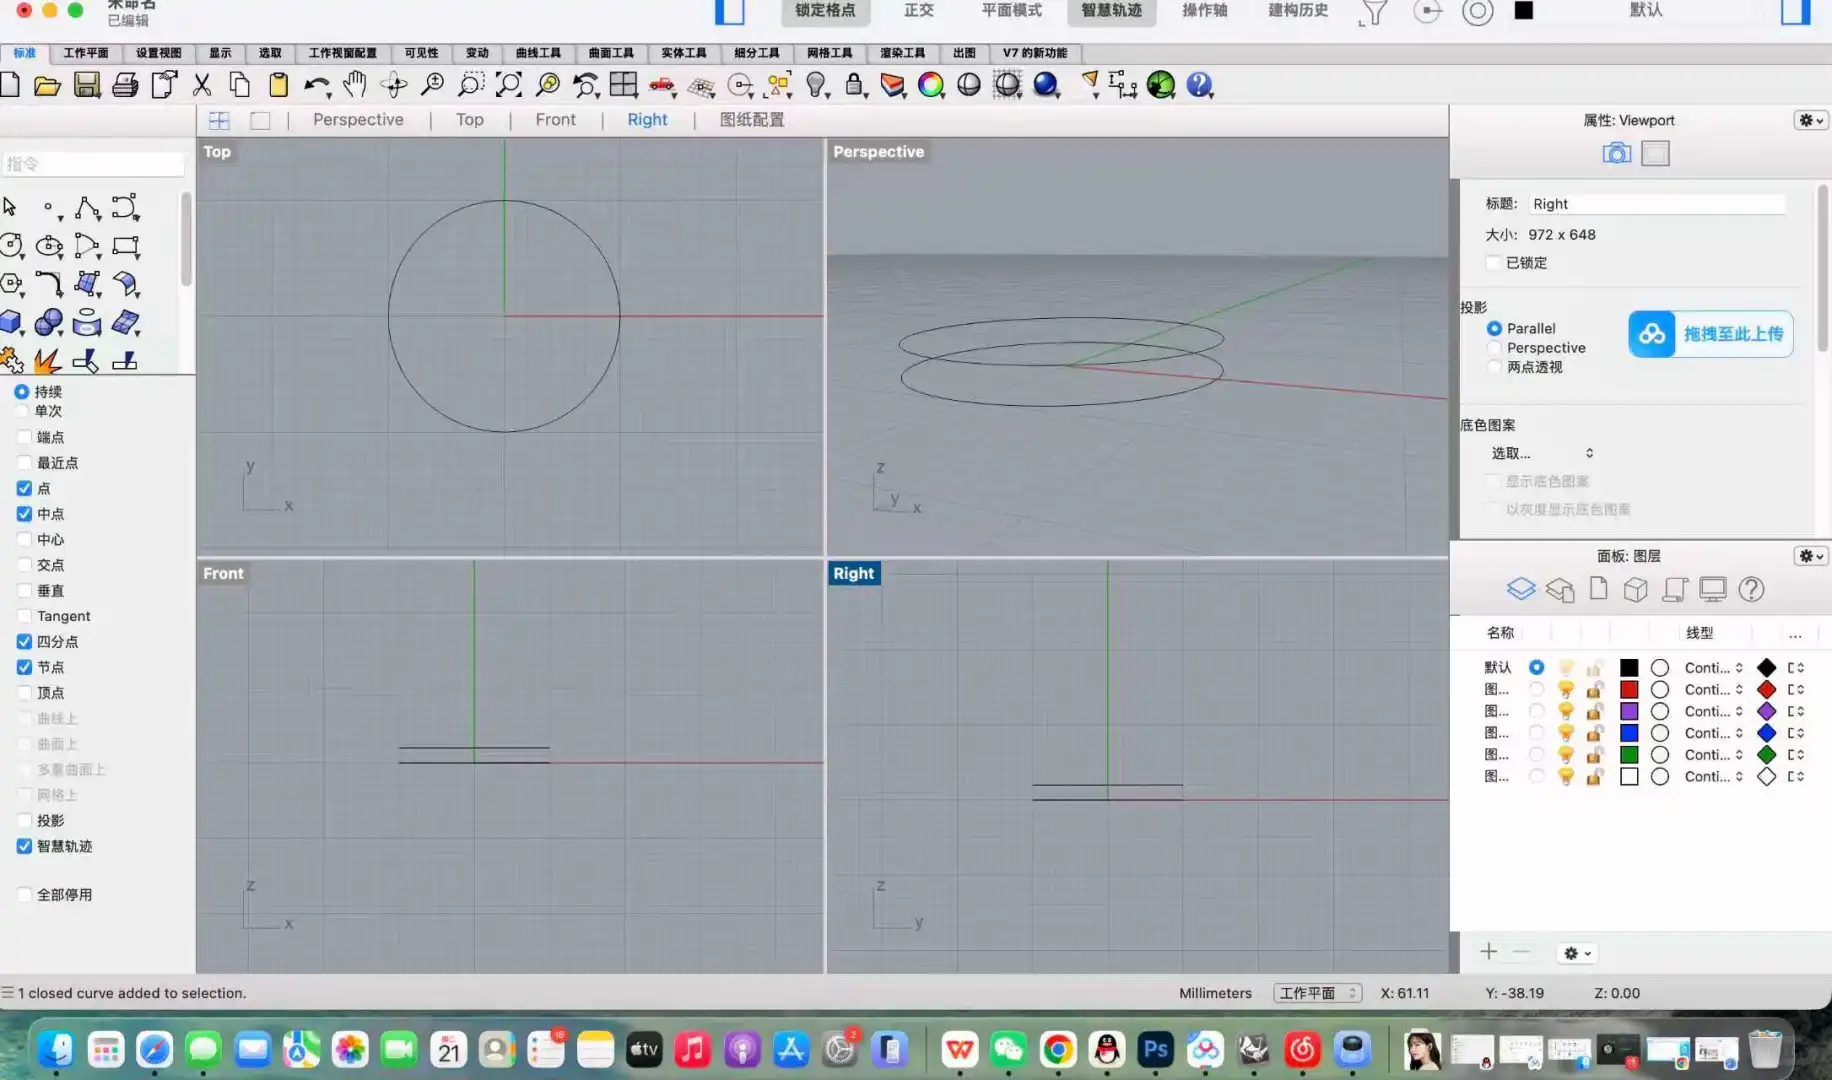Screen dimensions: 1832x1080
Task: Enable the Tangent snap checkbox
Action: 24,616
